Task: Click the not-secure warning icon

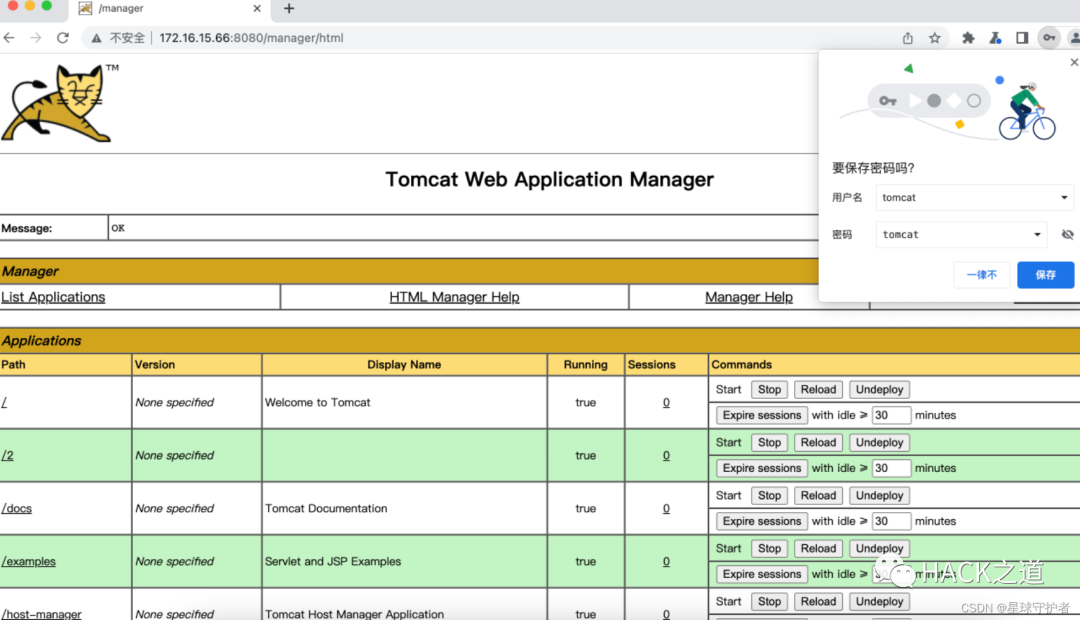Action: (x=96, y=38)
